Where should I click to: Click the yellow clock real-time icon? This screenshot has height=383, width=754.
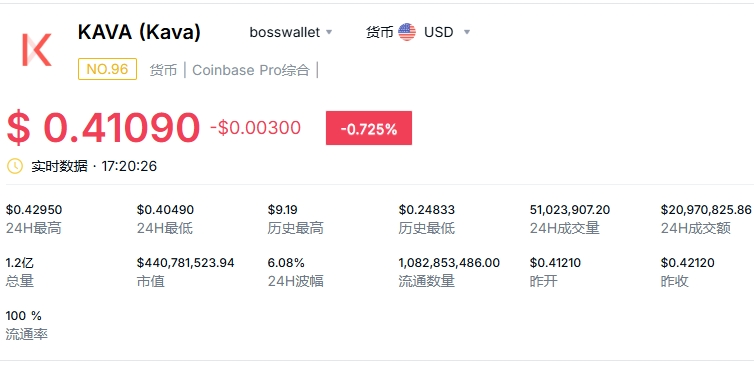[x=15, y=166]
